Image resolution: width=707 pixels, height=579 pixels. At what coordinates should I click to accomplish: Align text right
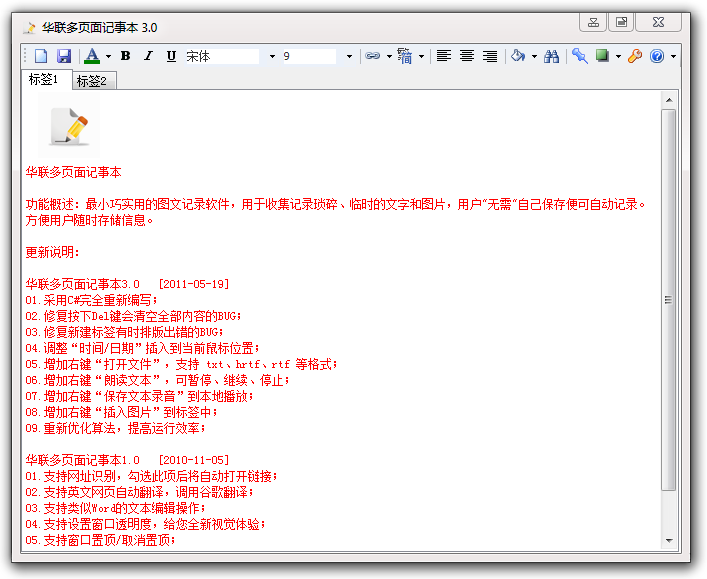(490, 56)
